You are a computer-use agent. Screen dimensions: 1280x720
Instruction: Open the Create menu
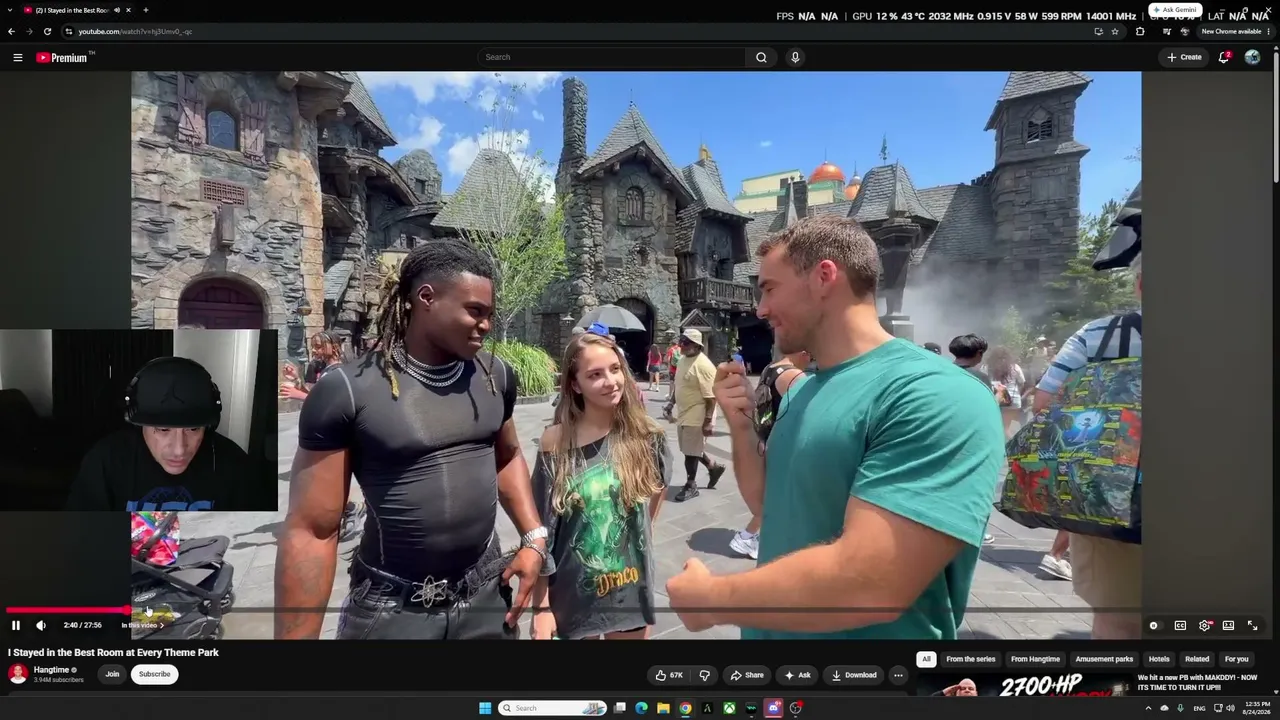(1184, 57)
